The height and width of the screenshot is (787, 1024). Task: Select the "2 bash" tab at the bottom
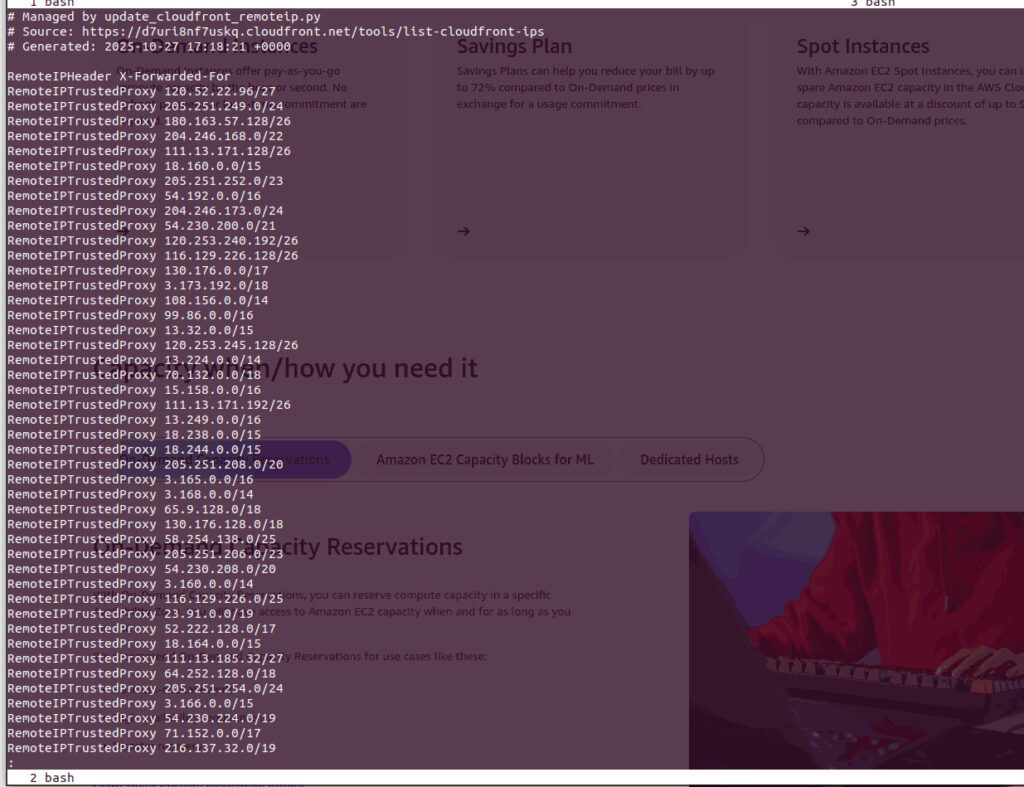pyautogui.click(x=52, y=778)
